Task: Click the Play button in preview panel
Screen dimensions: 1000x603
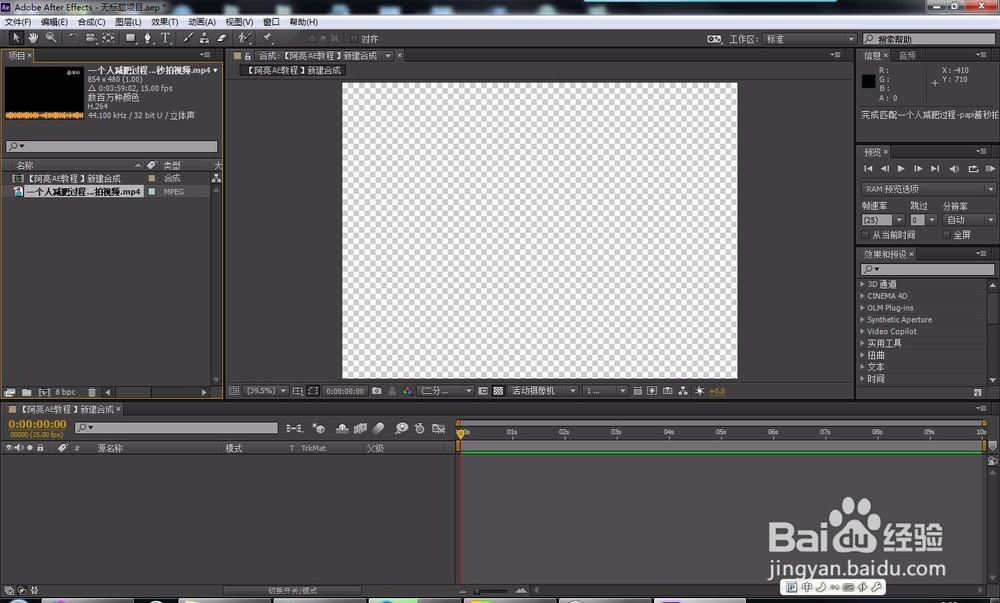Action: pyautogui.click(x=901, y=169)
